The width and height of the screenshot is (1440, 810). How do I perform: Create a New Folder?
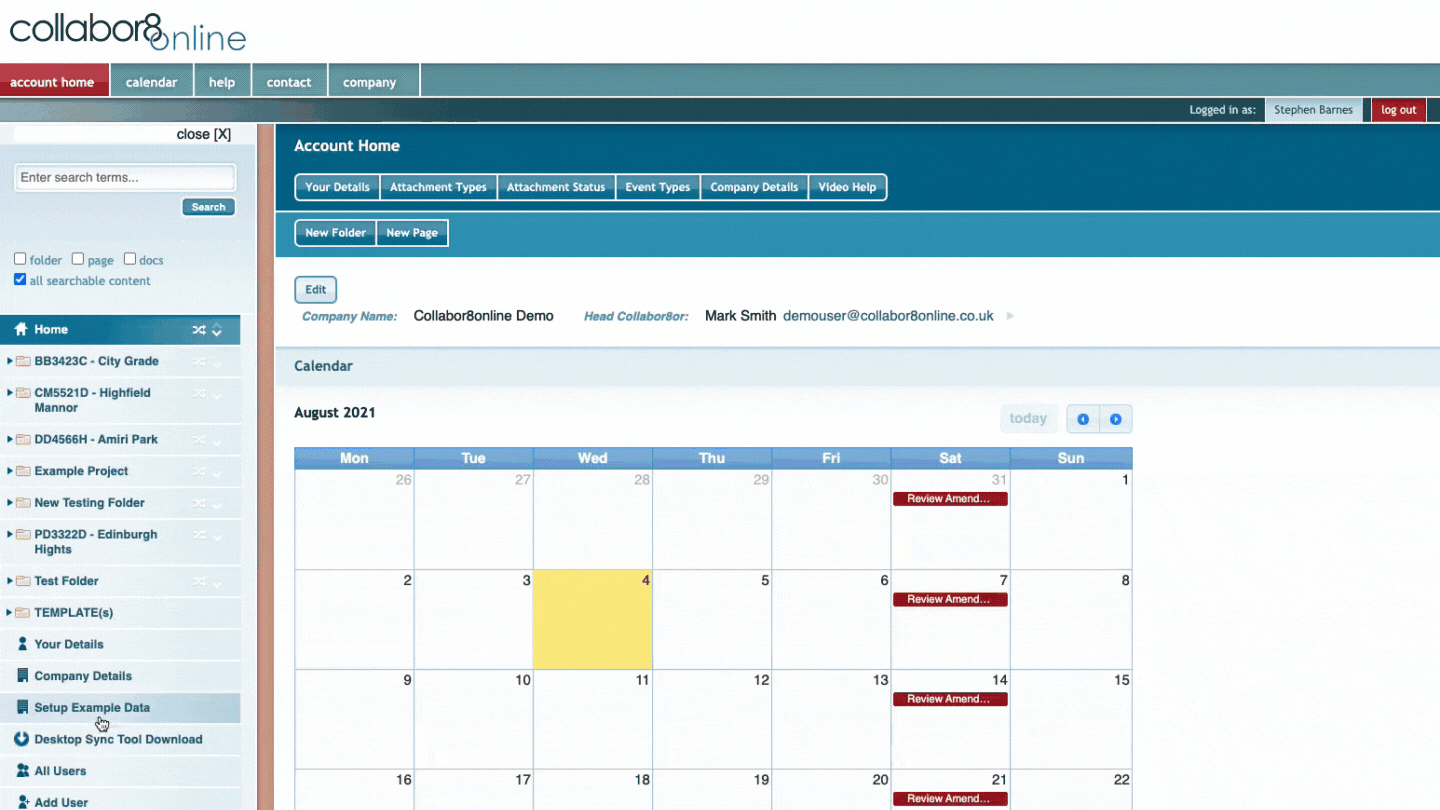[335, 233]
